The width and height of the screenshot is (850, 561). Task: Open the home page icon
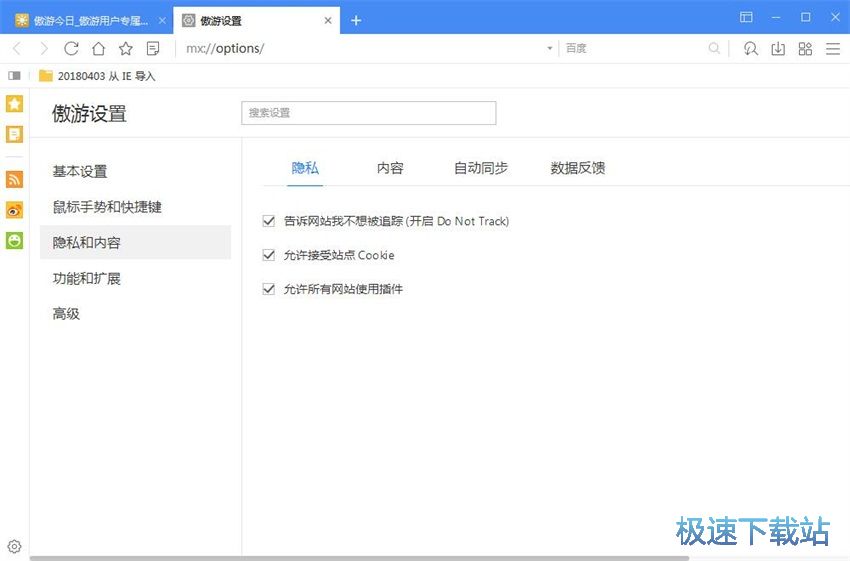point(99,49)
